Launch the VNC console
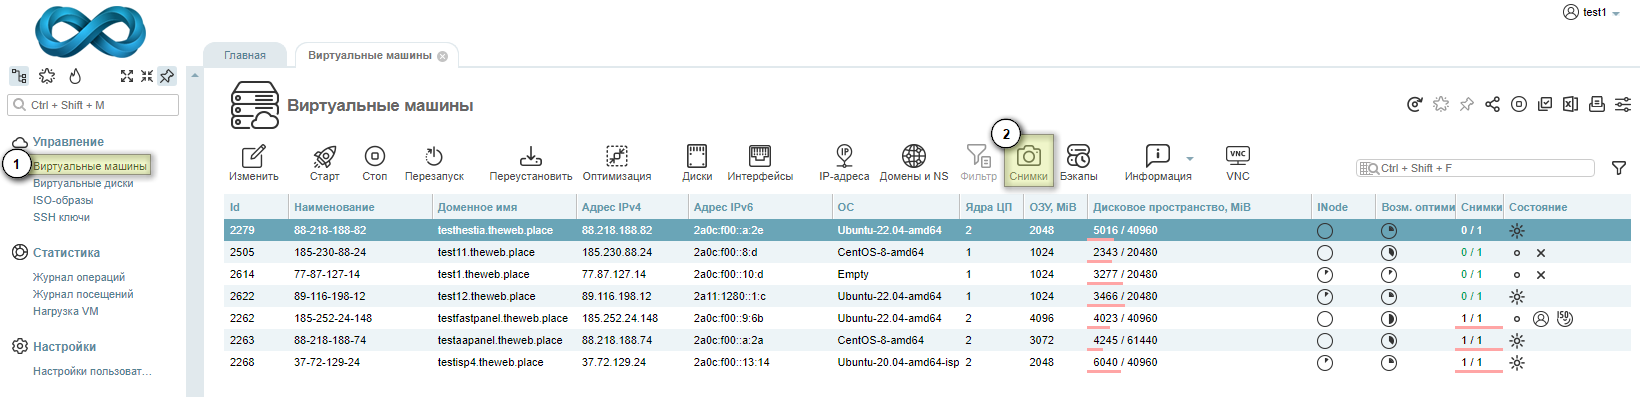The height and width of the screenshot is (397, 1640). [1238, 163]
